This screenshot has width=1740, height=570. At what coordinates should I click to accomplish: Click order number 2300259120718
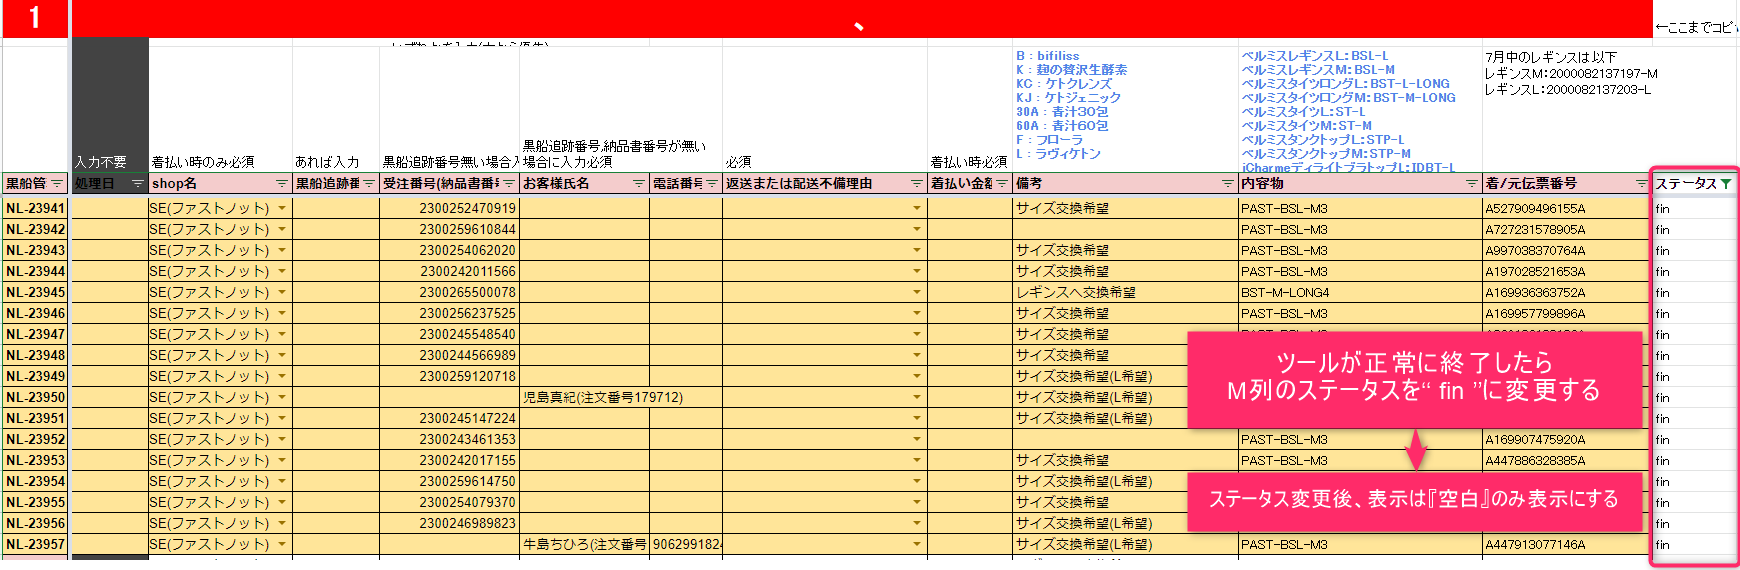467,376
